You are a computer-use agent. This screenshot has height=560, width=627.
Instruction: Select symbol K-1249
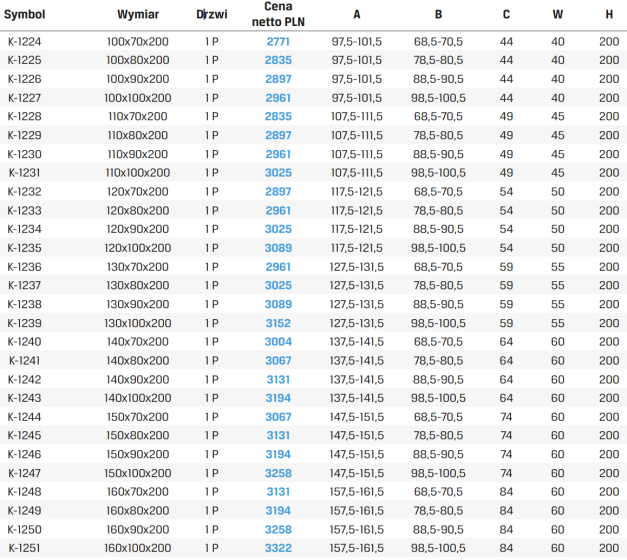coord(24,511)
